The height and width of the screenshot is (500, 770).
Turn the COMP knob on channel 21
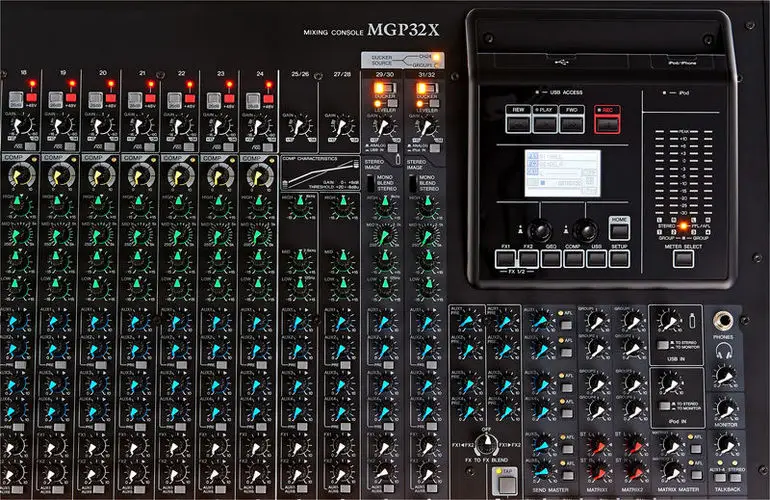(141, 176)
